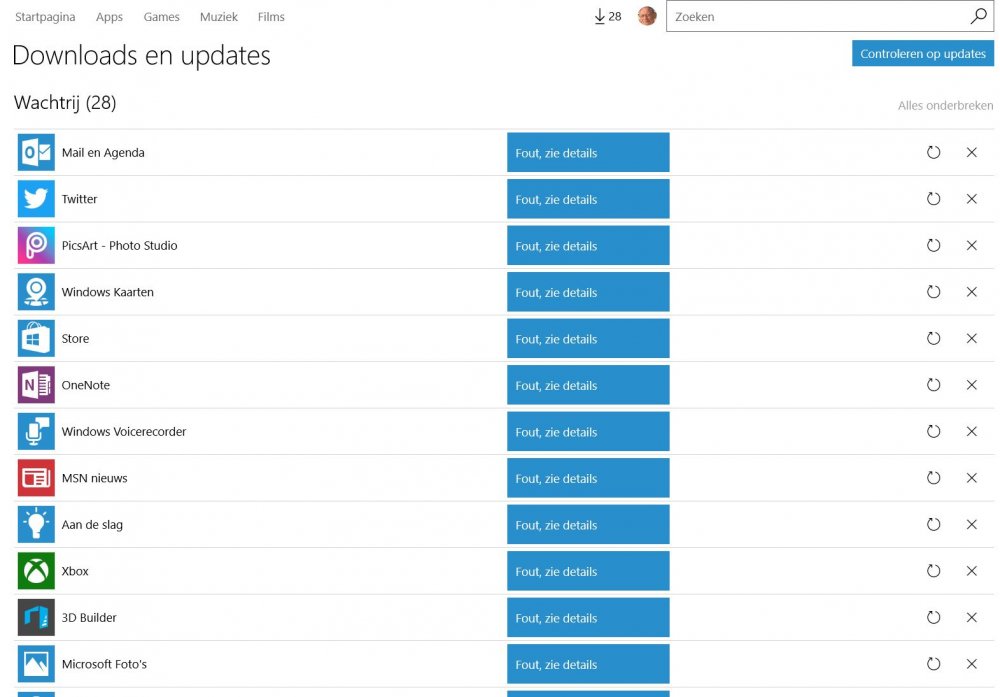The image size is (1000, 697).
Task: Retry the 3D Builder download
Action: pos(934,618)
